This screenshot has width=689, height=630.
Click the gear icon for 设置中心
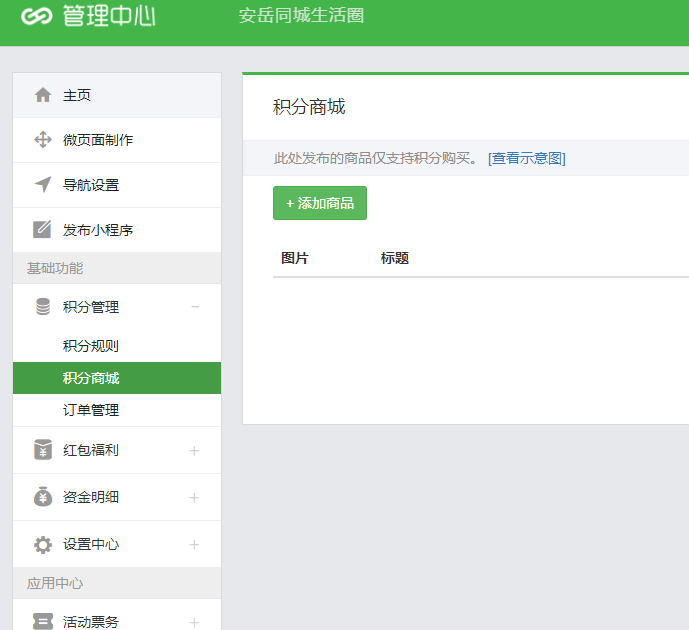point(43,545)
